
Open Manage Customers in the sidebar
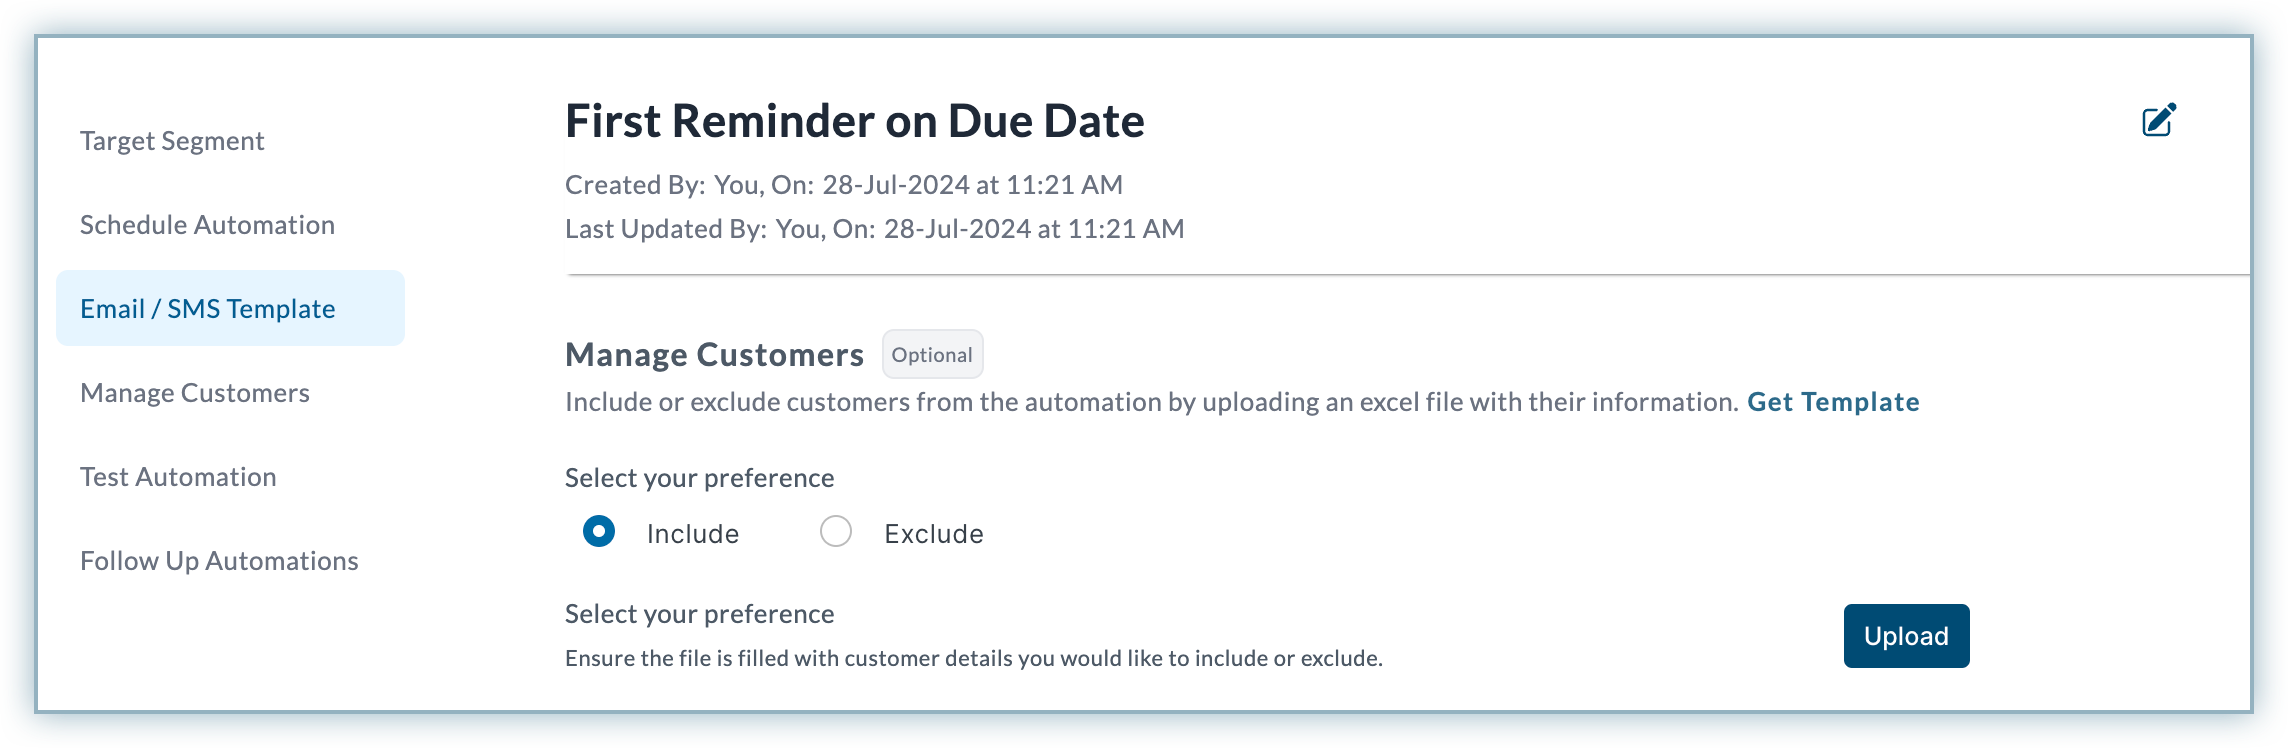point(195,393)
